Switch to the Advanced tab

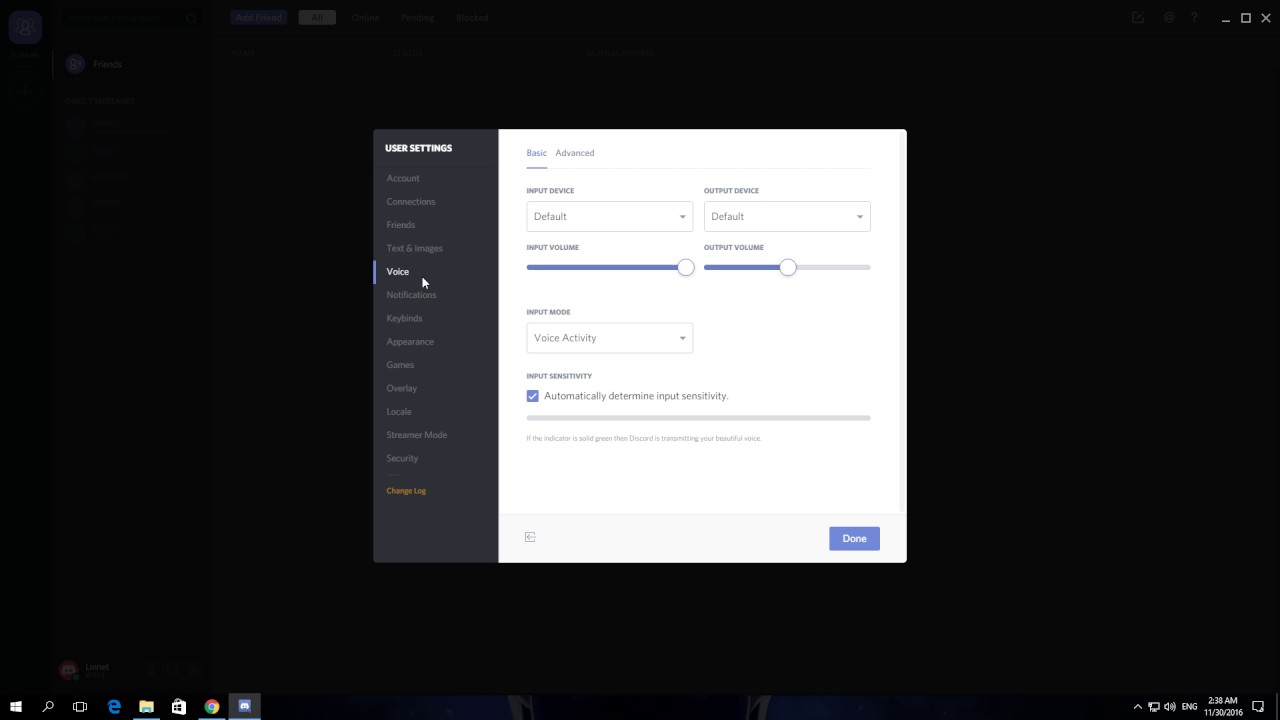575,153
